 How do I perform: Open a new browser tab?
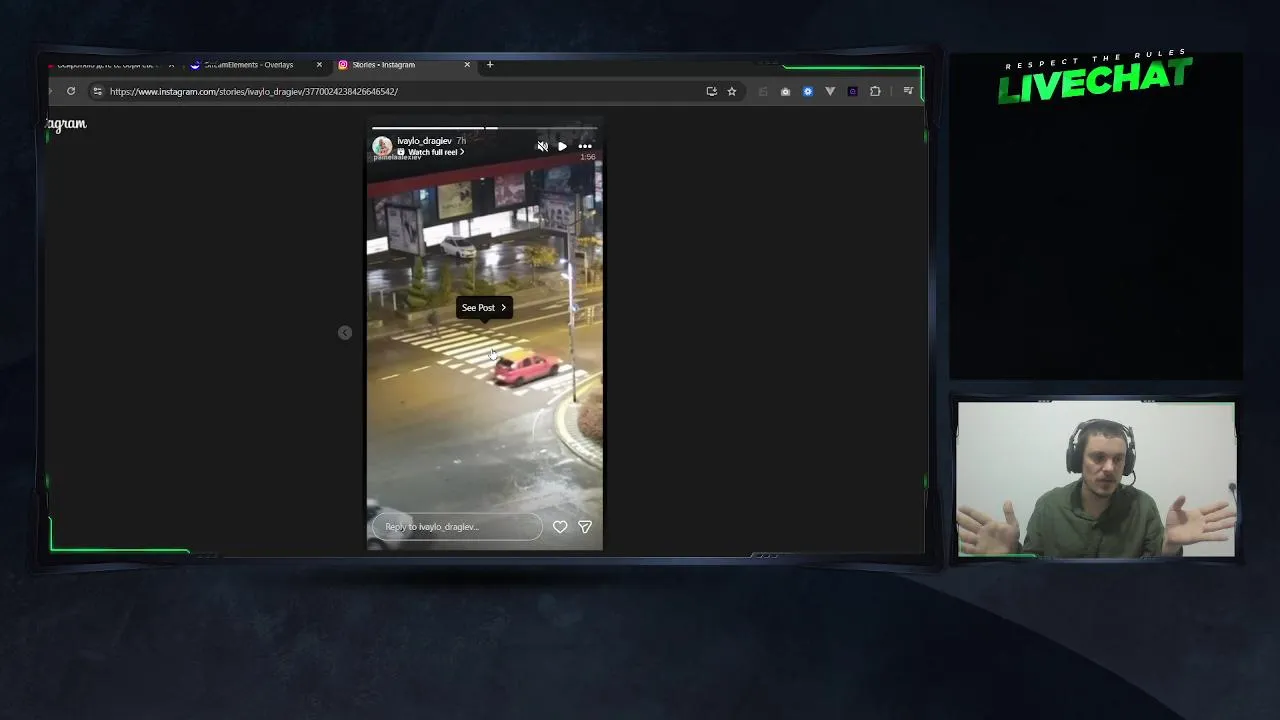point(490,65)
